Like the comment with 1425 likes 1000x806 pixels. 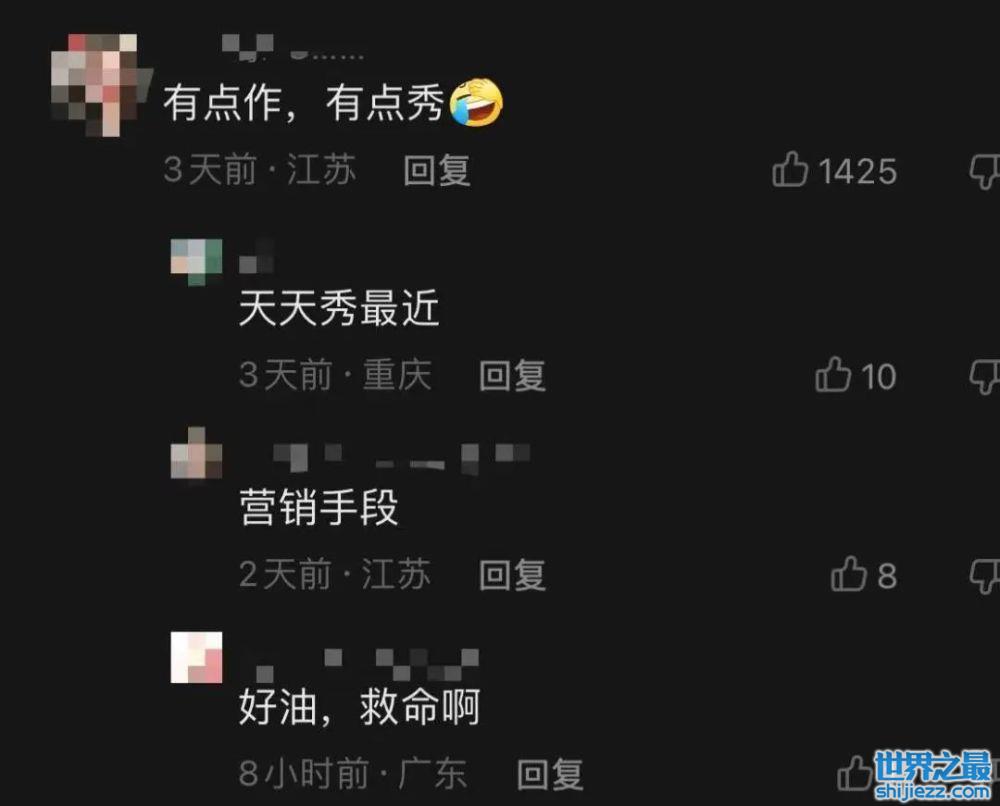[x=790, y=169]
